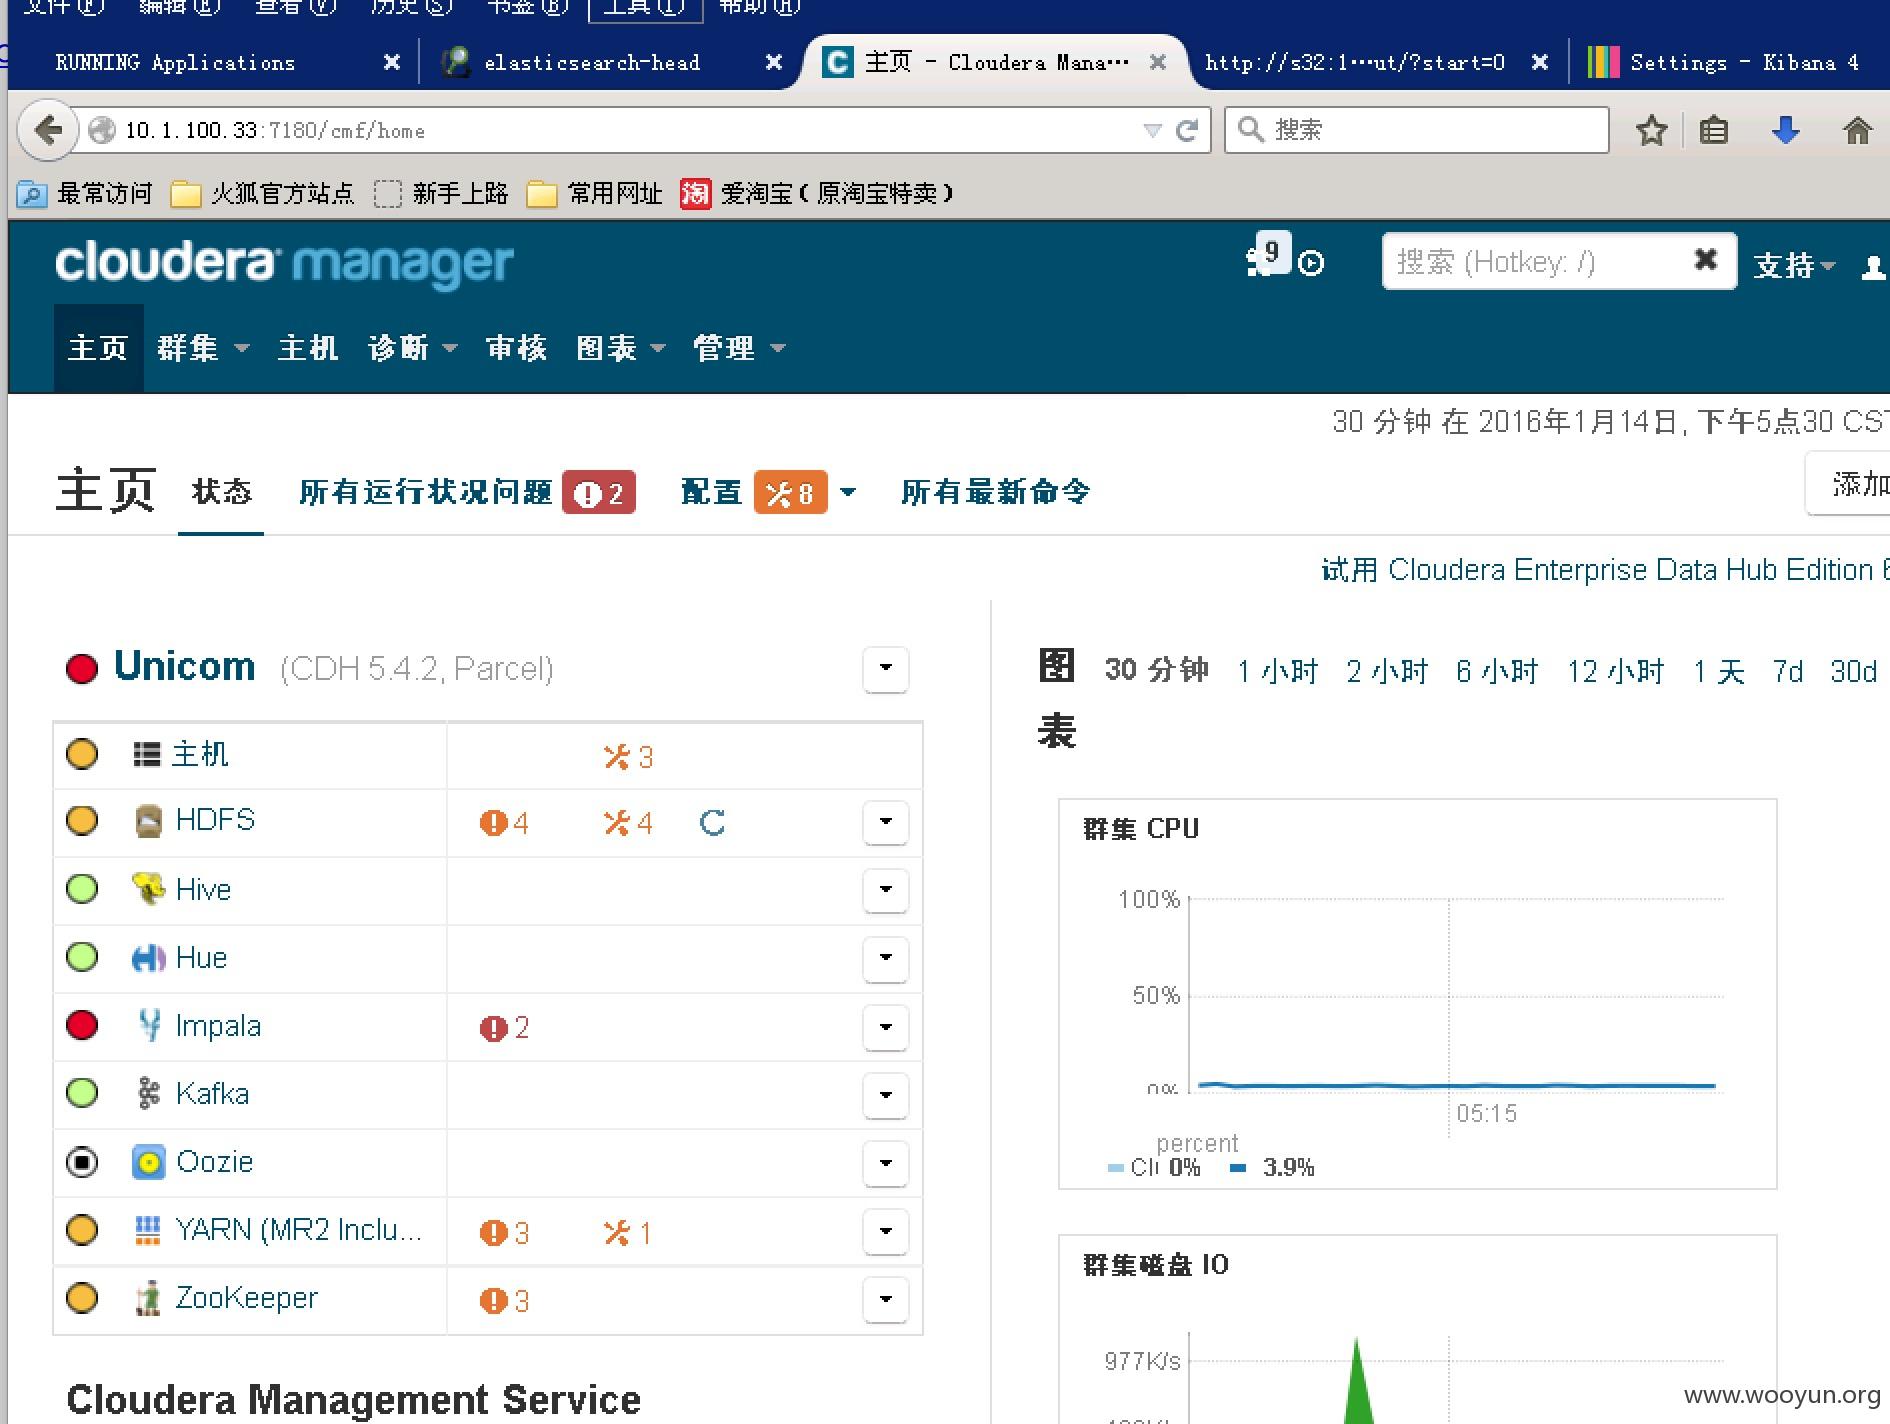
Task: Open the Unicom cluster link
Action: [x=185, y=666]
